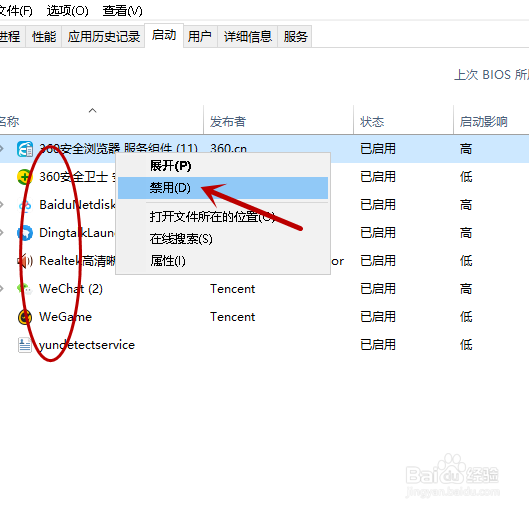
Task: Click the yundetectservice file icon
Action: click(25, 345)
